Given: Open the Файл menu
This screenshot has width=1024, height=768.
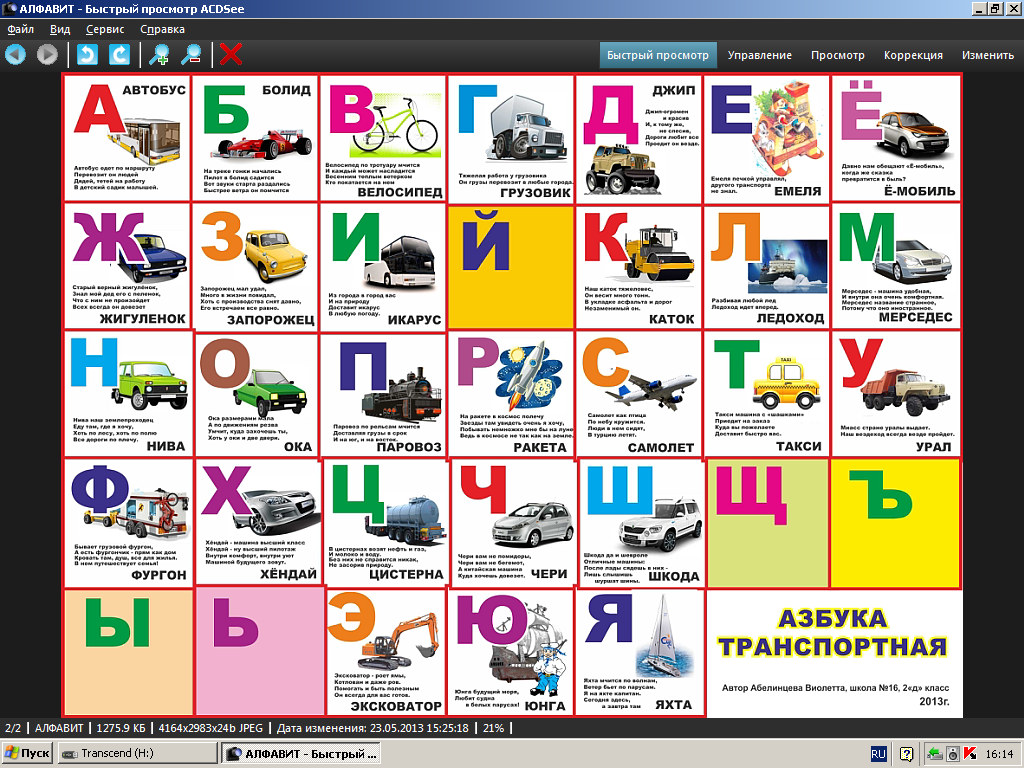Looking at the screenshot, I should (x=20, y=30).
